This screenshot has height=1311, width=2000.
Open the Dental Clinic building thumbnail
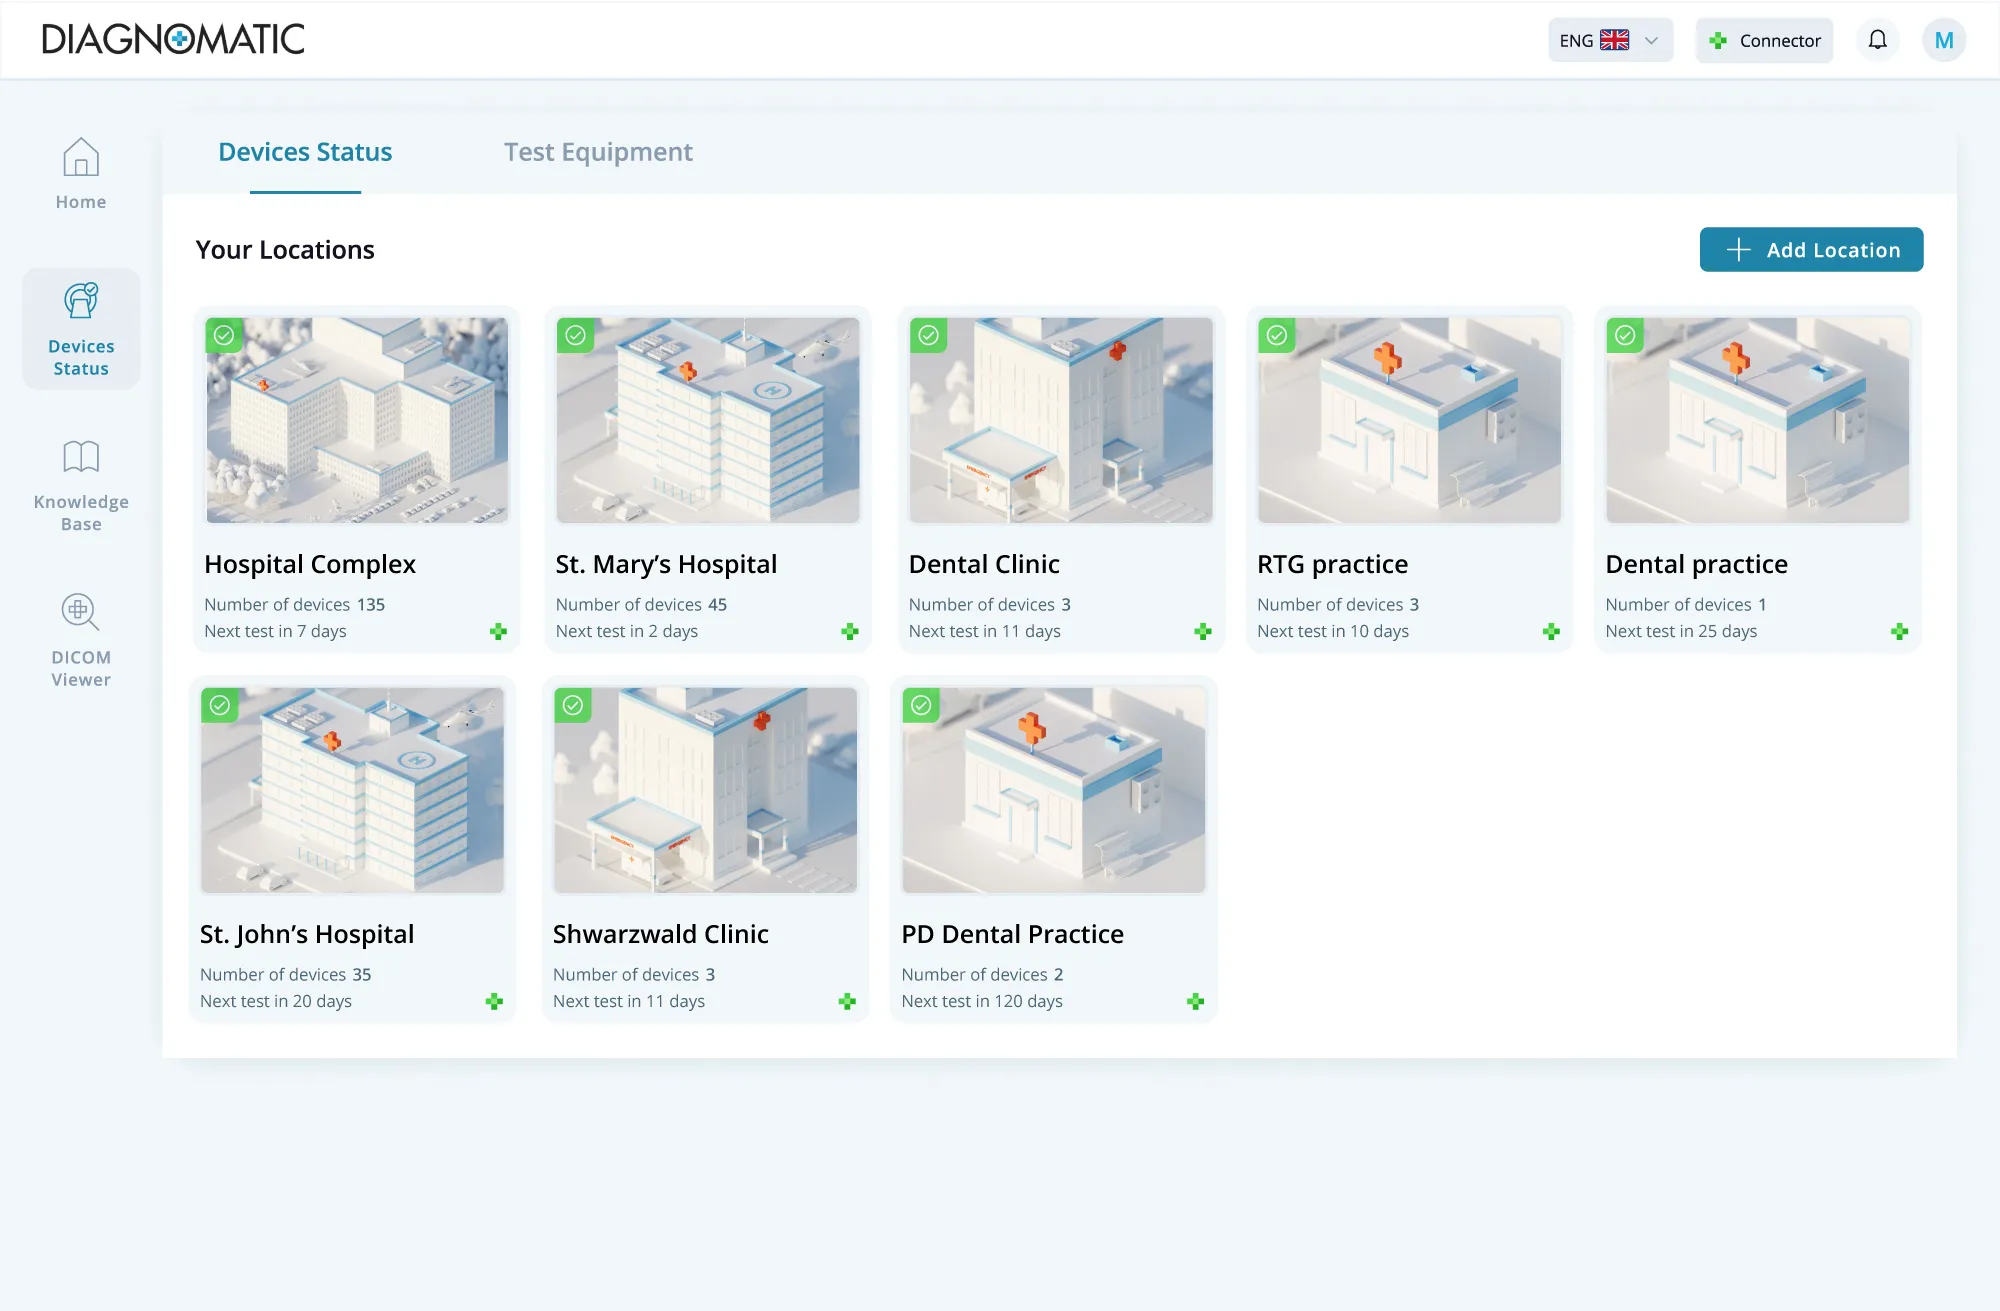[x=1060, y=420]
